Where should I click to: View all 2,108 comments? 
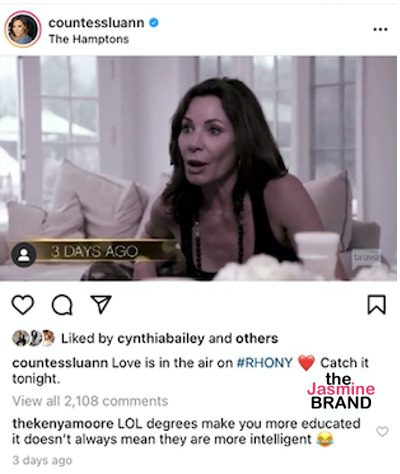90,401
